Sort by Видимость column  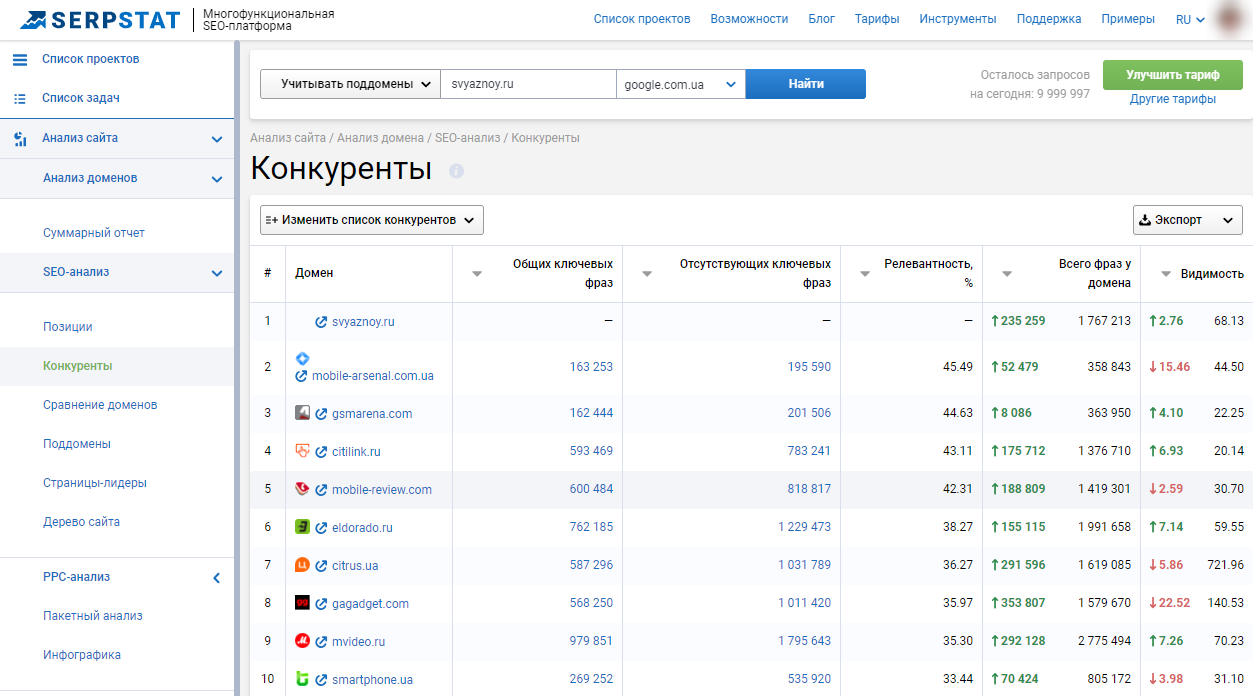pos(1165,274)
